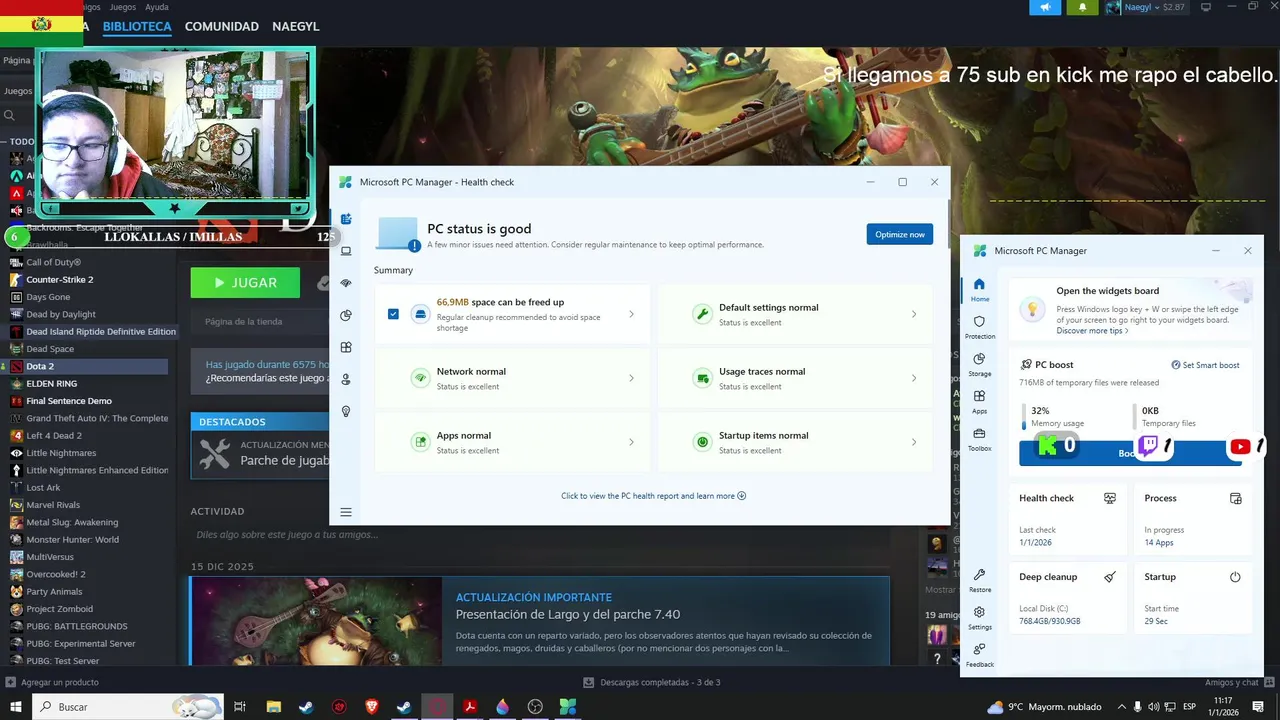Select computer icon in Health check sidebar
Screen dimensions: 1280x720
(346, 251)
